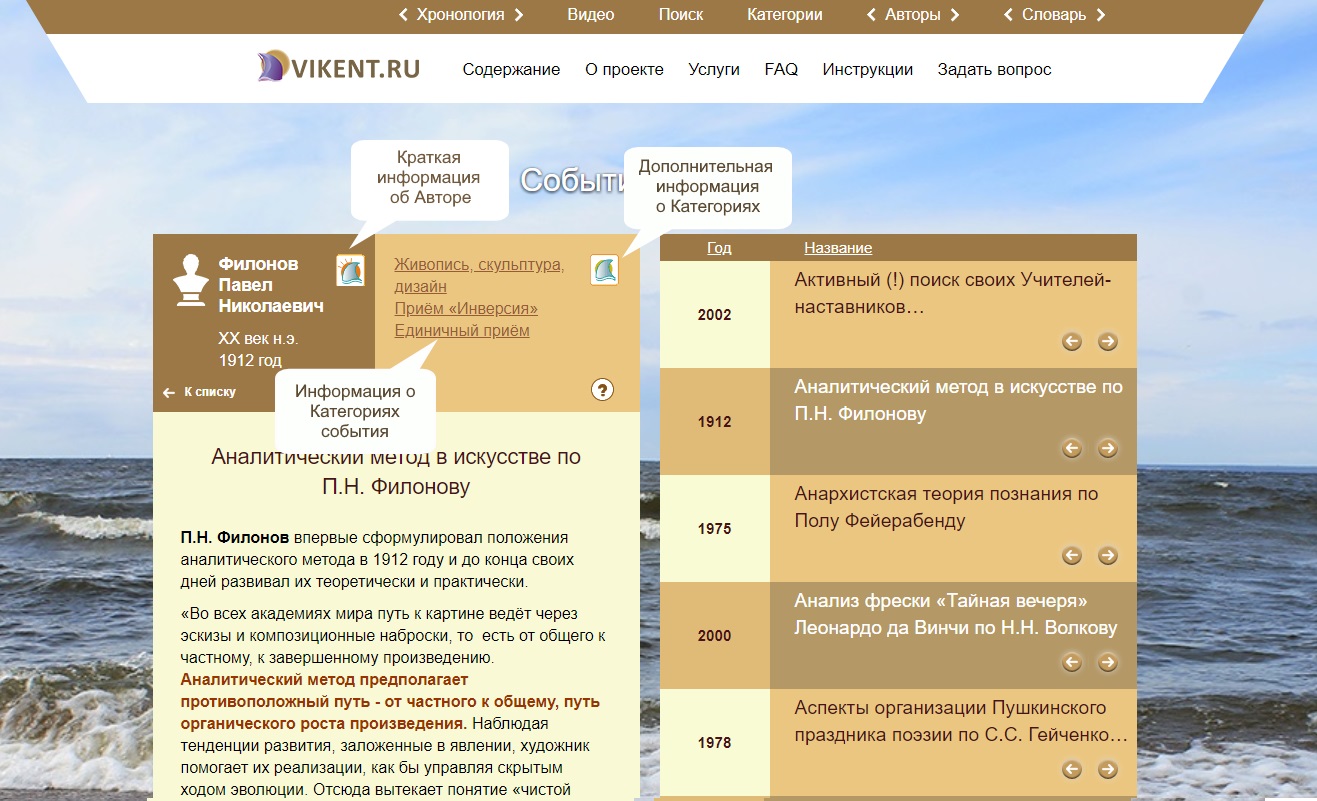Click left arrow in 2000 row
Screen dimensions: 1317x801
(x=1072, y=663)
